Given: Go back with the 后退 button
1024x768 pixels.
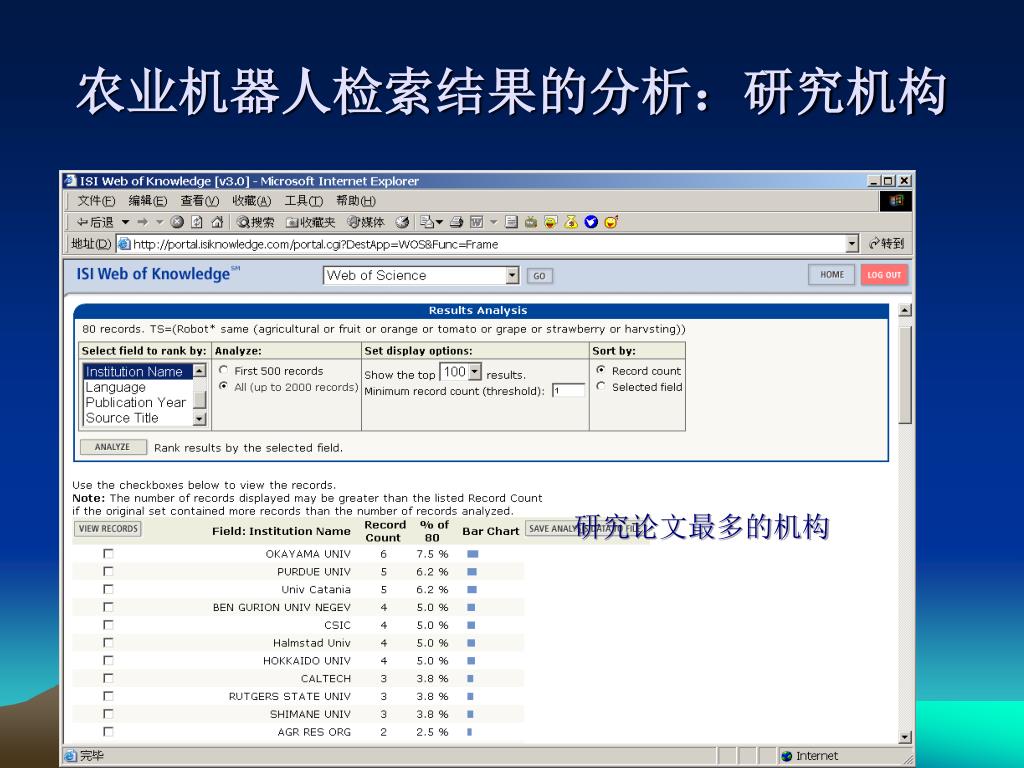Looking at the screenshot, I should point(95,222).
